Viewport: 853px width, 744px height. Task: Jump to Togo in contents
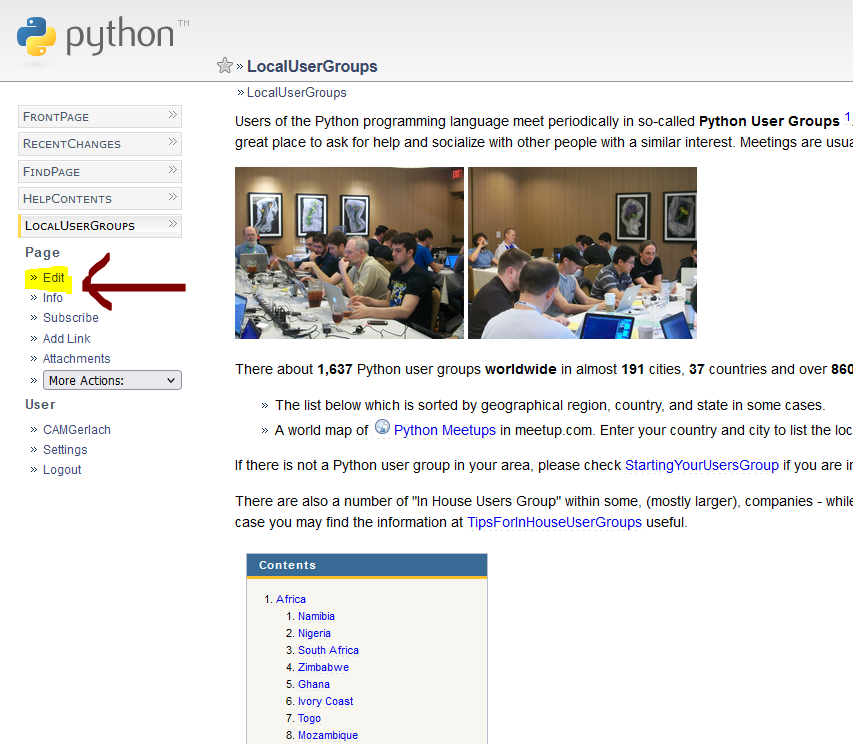click(x=309, y=718)
